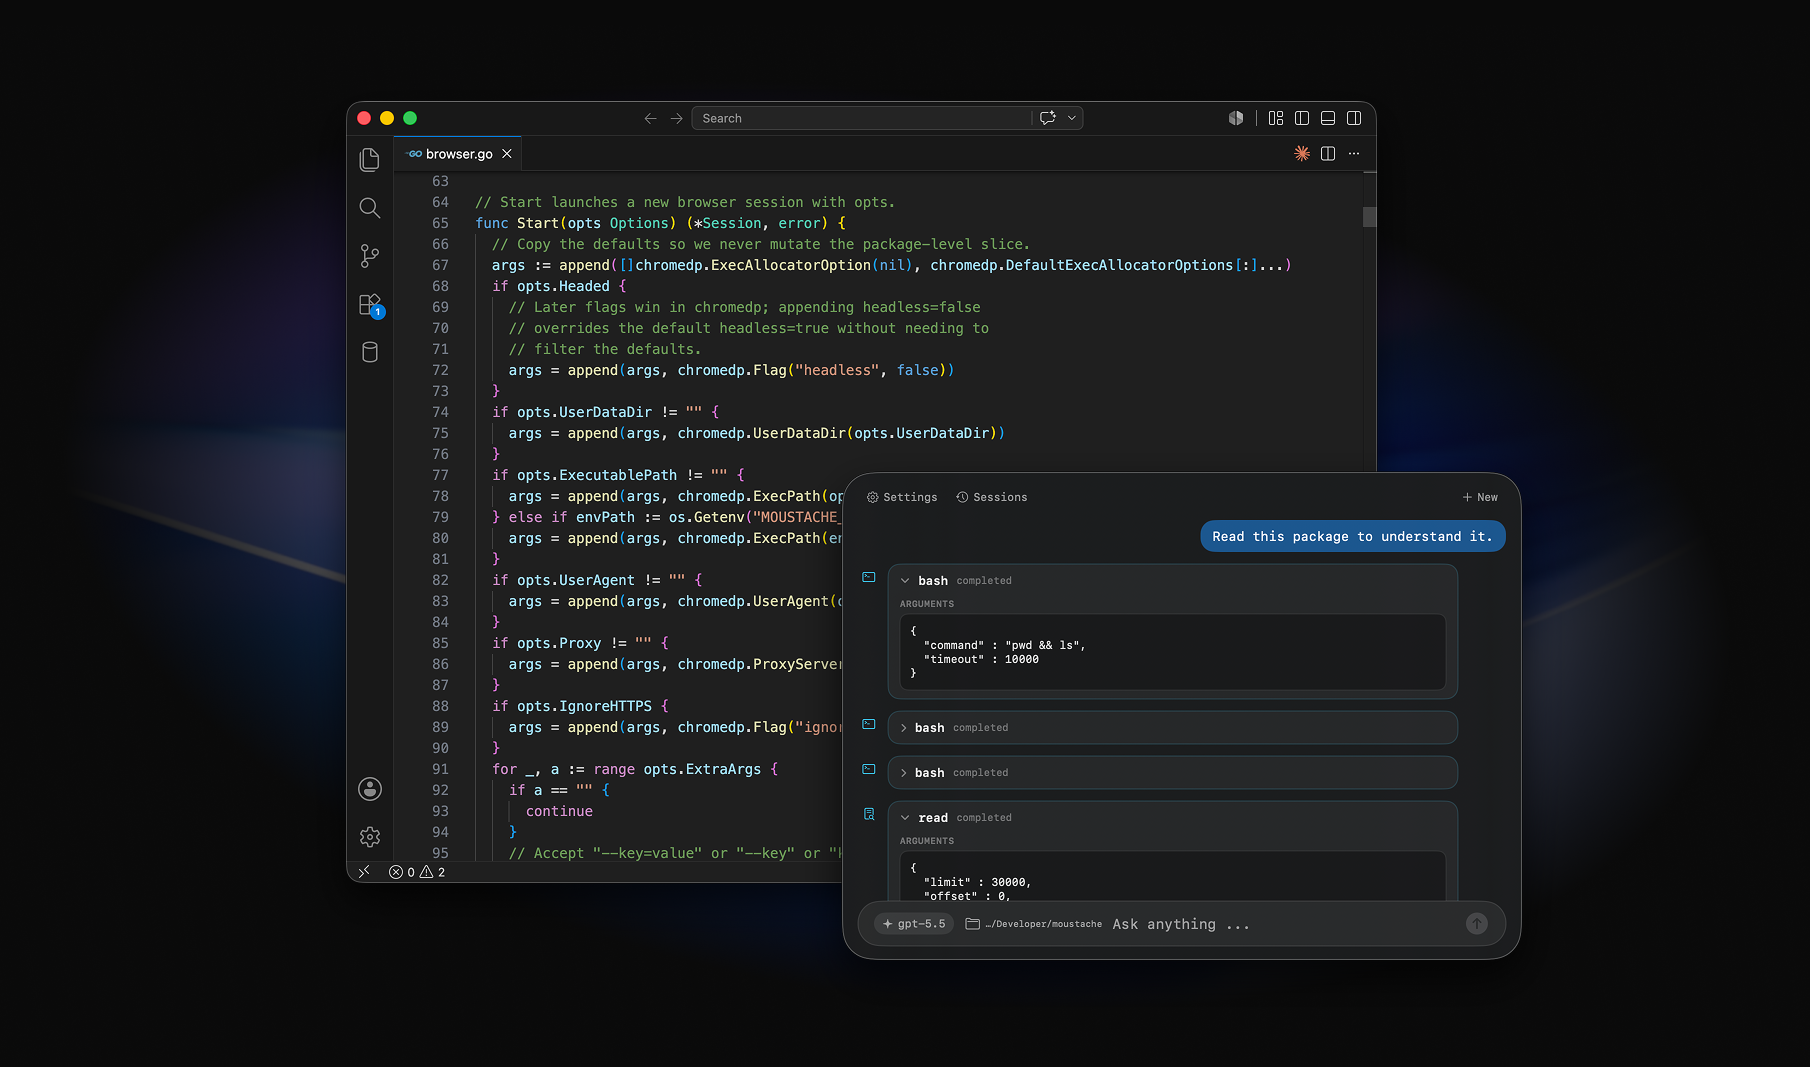Image resolution: width=1810 pixels, height=1067 pixels.
Task: Click the 'func Start' declaration text
Action: tap(517, 223)
